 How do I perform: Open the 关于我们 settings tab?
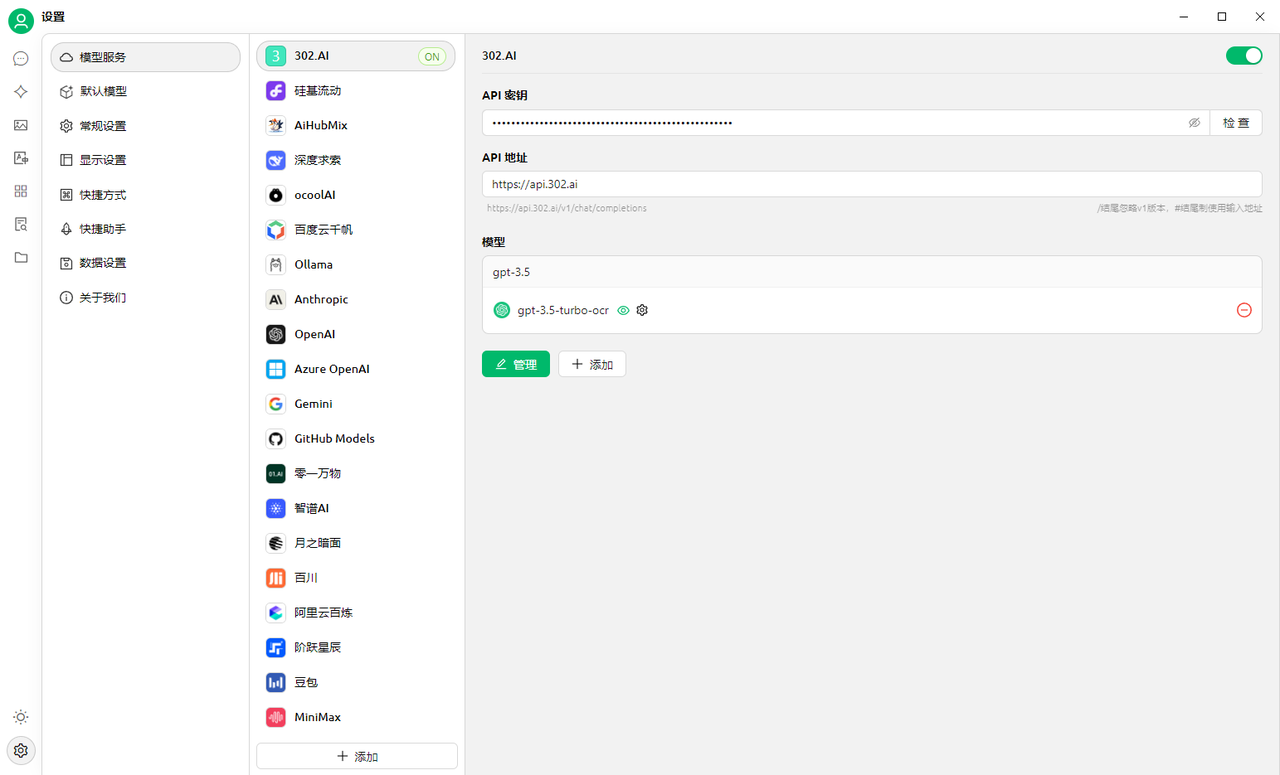tap(146, 298)
